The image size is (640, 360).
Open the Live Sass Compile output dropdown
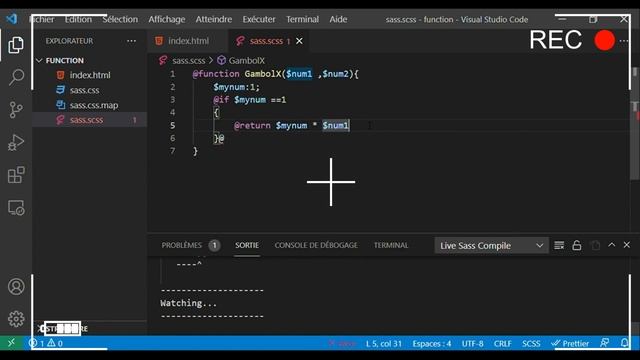click(491, 246)
